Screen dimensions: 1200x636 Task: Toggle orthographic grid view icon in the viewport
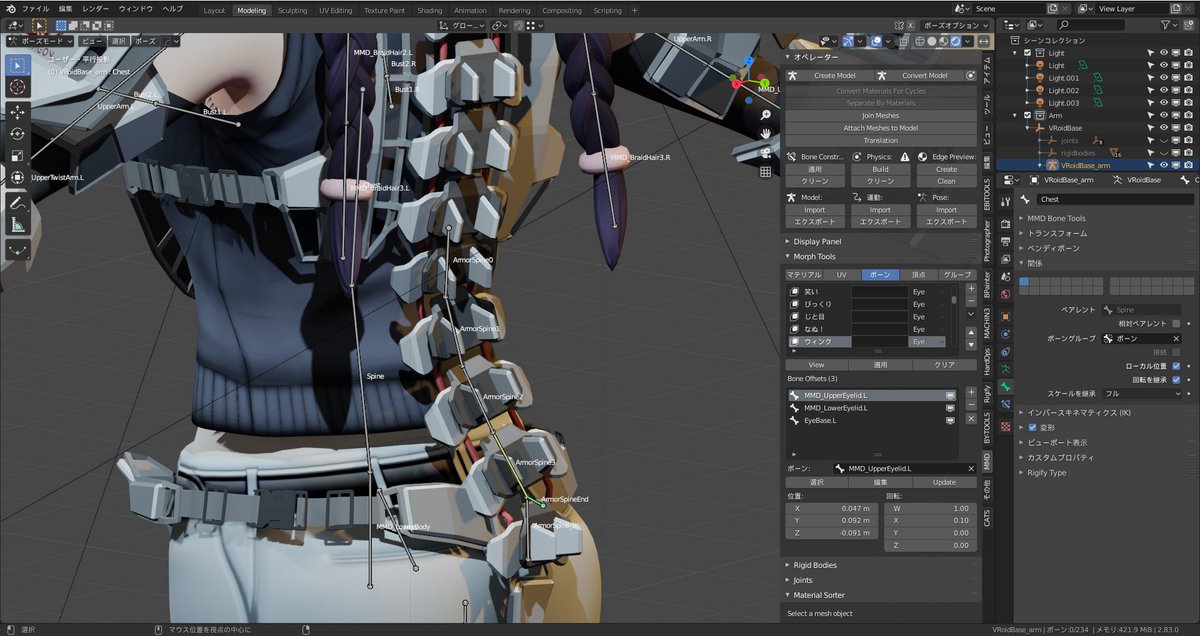(766, 171)
